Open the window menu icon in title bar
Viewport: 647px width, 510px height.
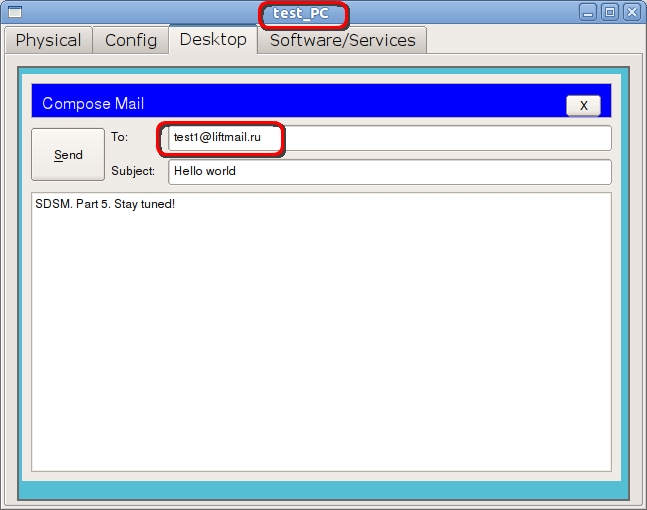(14, 13)
